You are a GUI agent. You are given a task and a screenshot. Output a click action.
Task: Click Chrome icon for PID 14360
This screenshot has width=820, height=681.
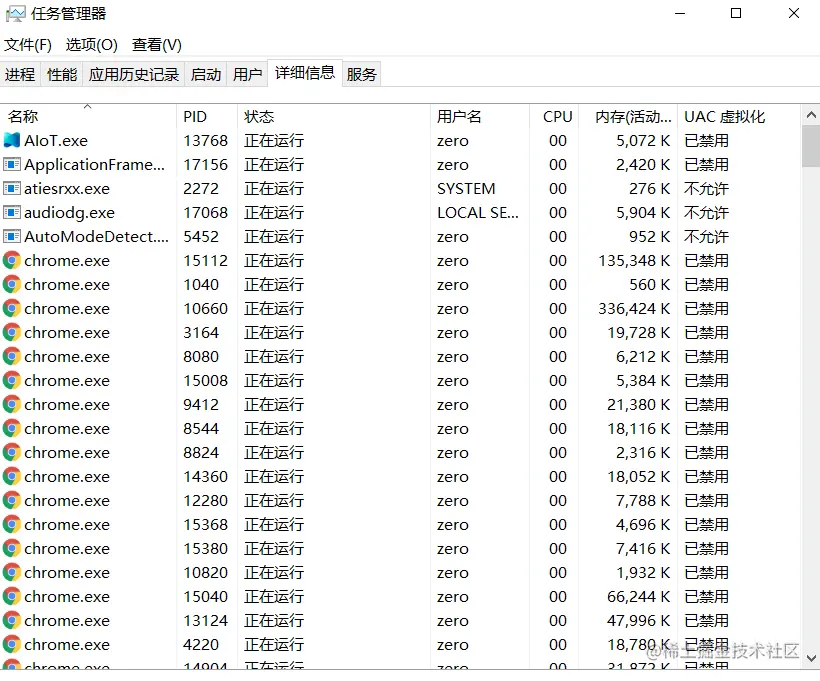(x=12, y=476)
